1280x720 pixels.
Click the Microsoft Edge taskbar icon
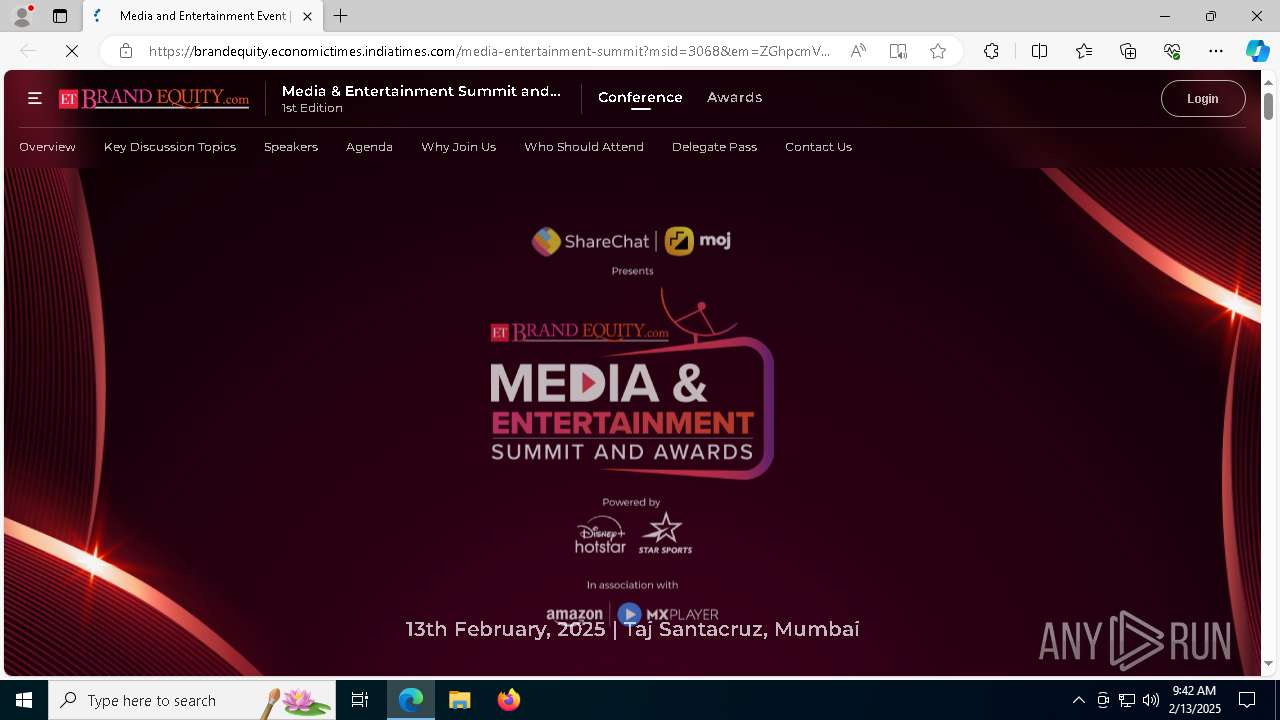tap(411, 700)
